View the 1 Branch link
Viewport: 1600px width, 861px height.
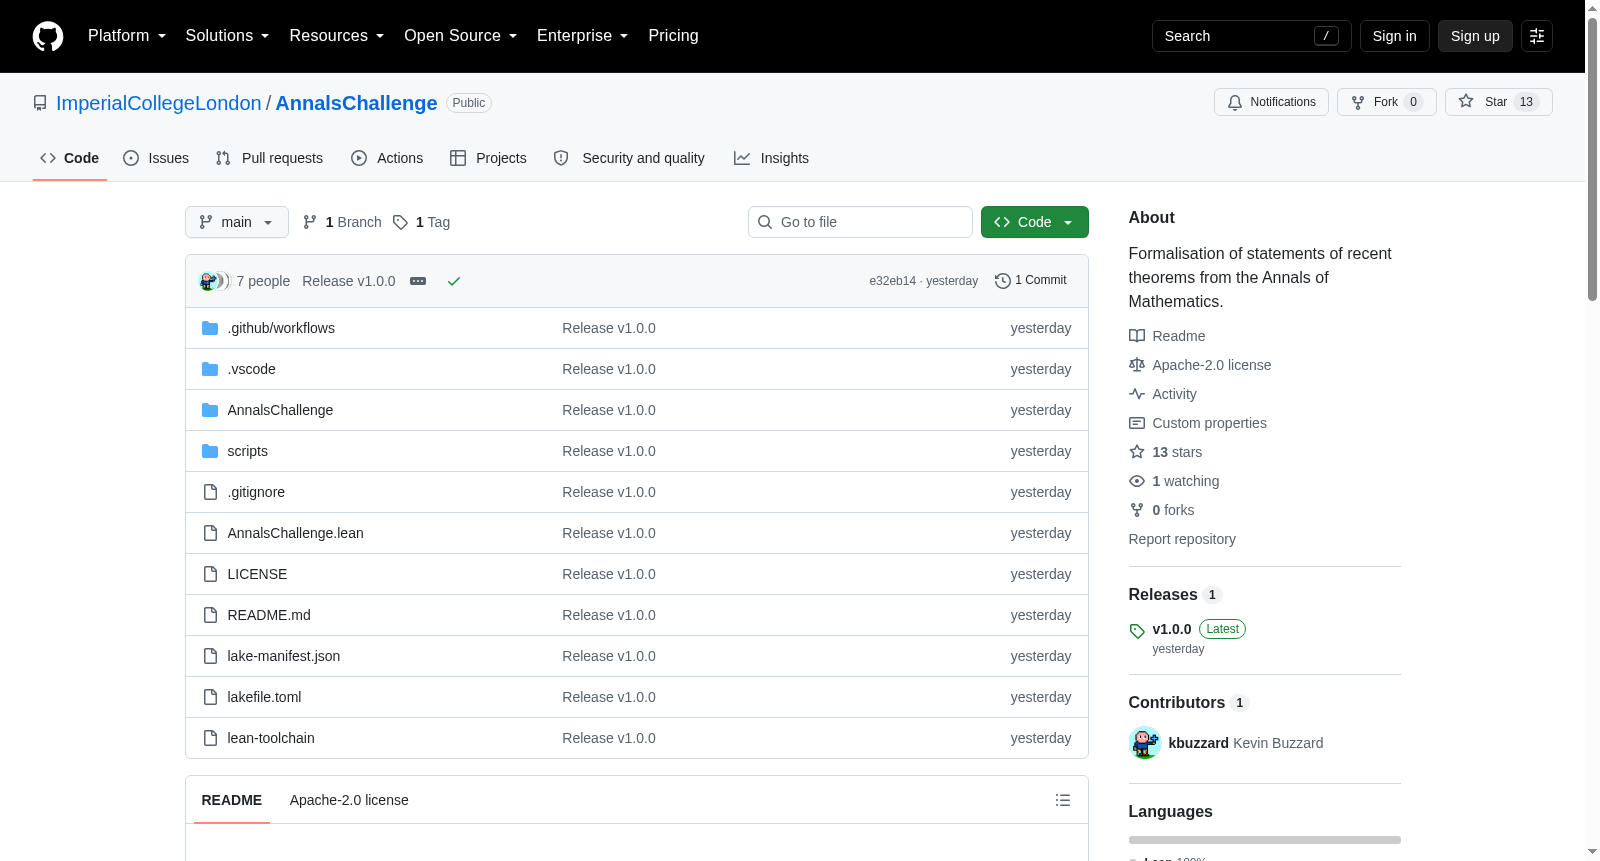pos(342,222)
